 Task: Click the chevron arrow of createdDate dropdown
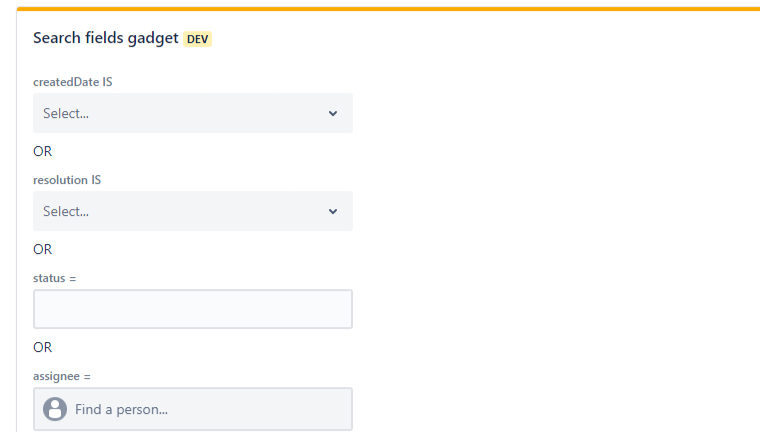(x=333, y=113)
